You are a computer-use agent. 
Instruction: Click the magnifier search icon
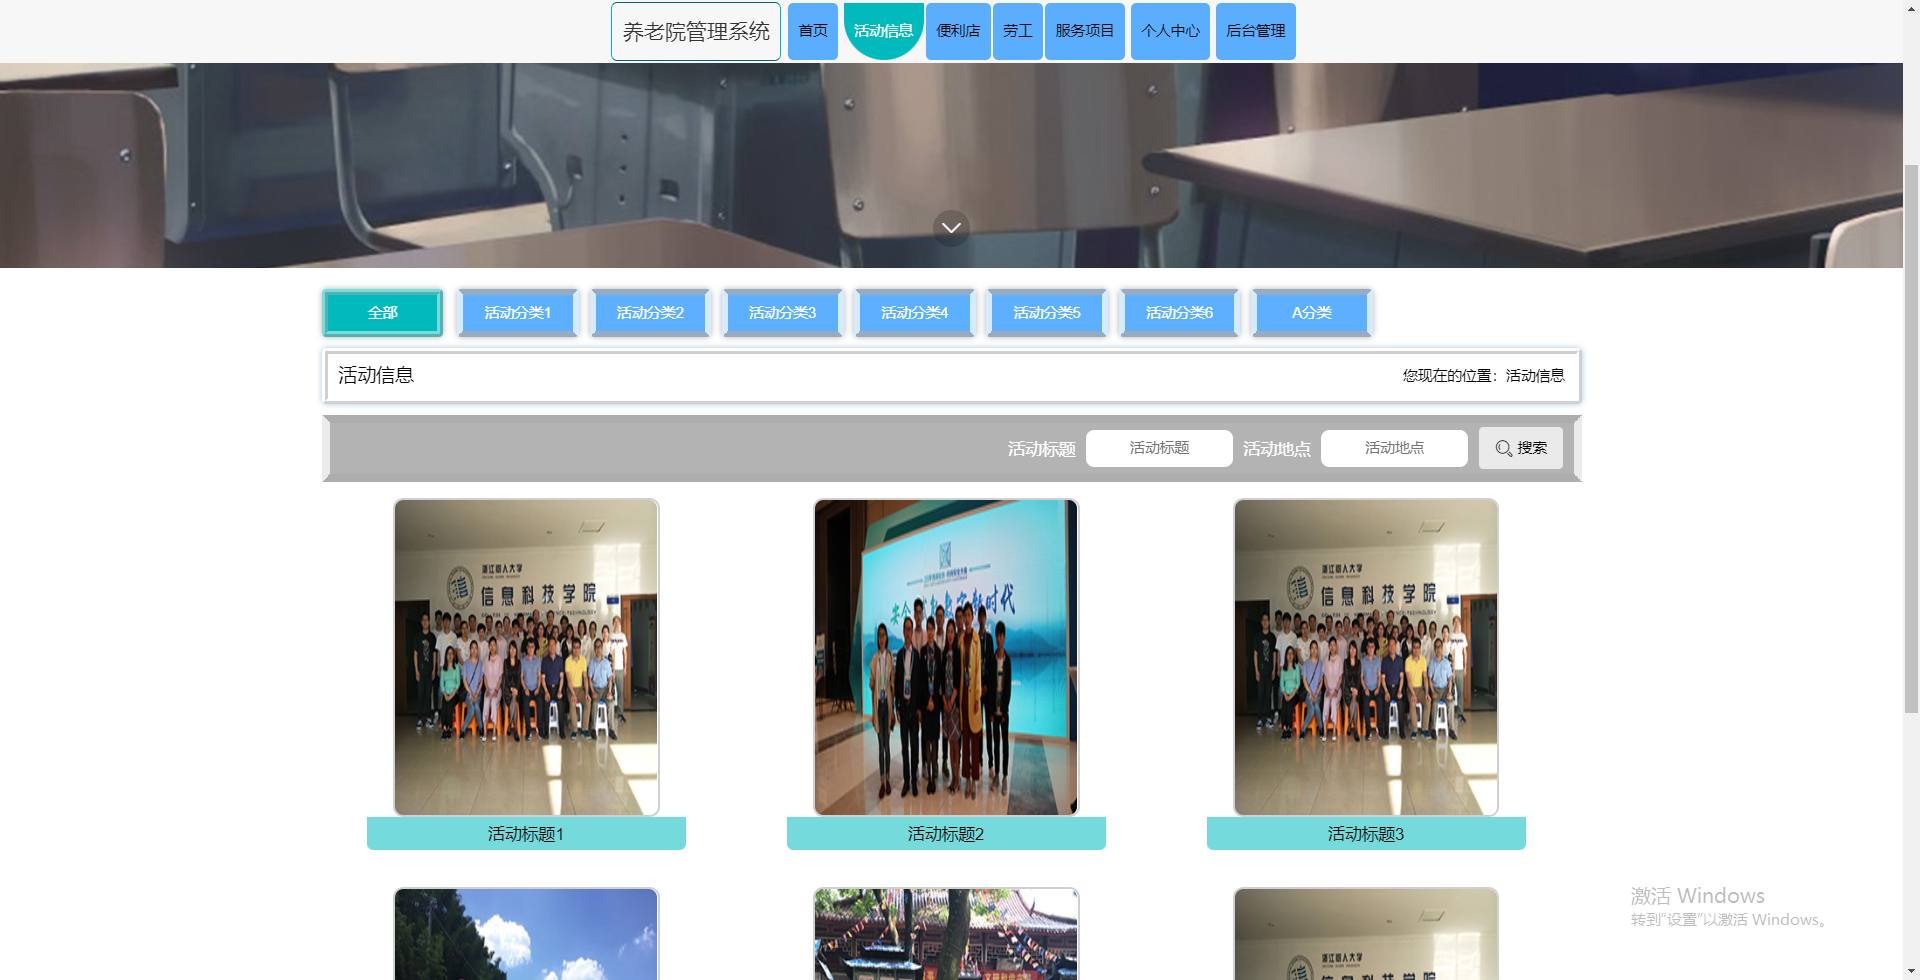[1504, 448]
